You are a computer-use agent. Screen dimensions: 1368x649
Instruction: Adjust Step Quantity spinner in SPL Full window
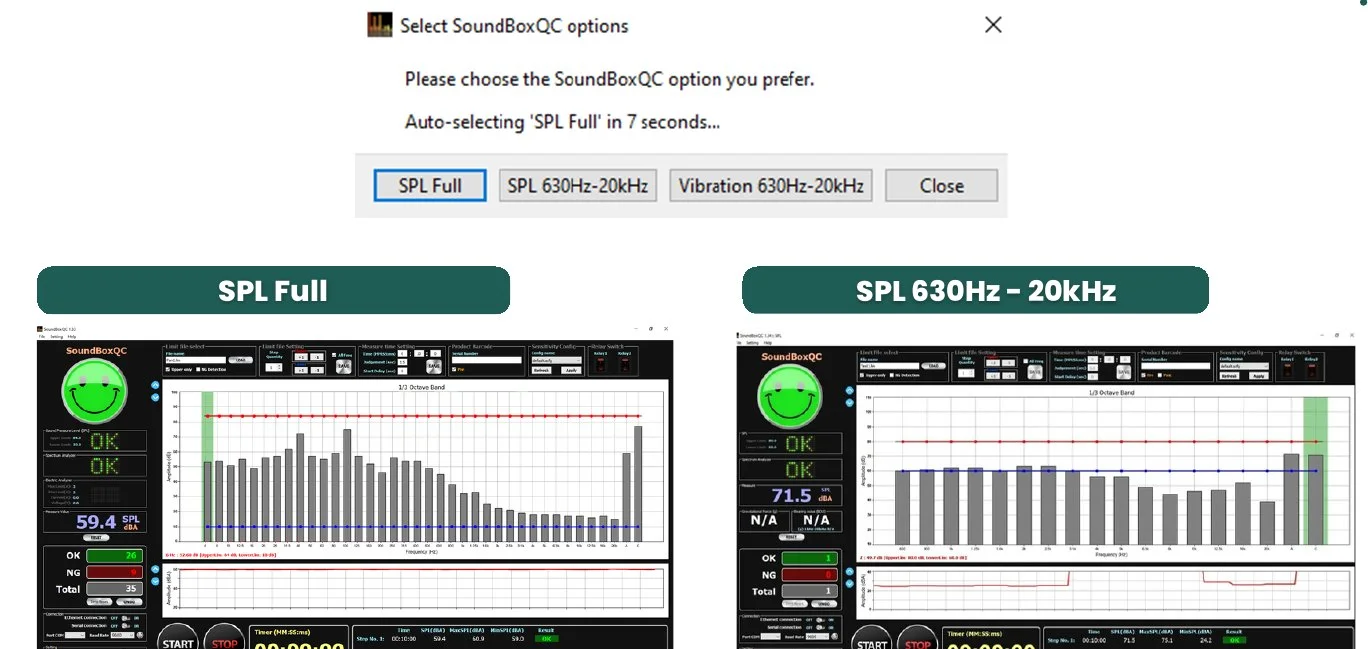(x=274, y=368)
